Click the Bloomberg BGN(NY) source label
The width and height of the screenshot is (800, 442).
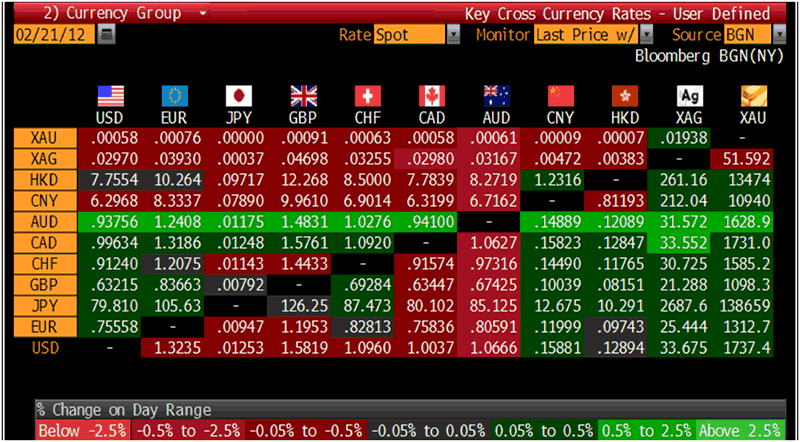click(709, 56)
